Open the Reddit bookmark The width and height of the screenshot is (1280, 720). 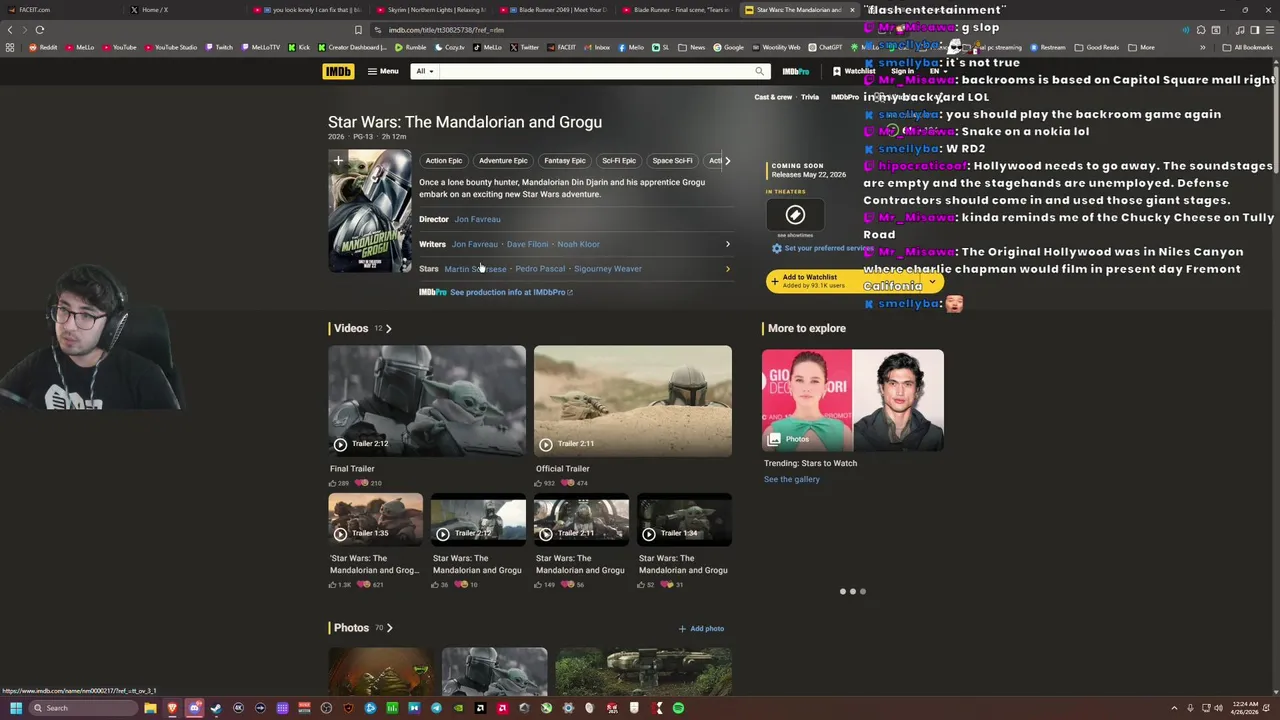[43, 47]
